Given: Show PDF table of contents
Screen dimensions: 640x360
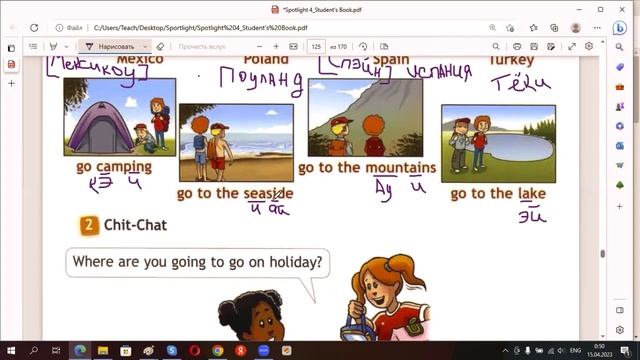Looking at the screenshot, I should (x=33, y=47).
